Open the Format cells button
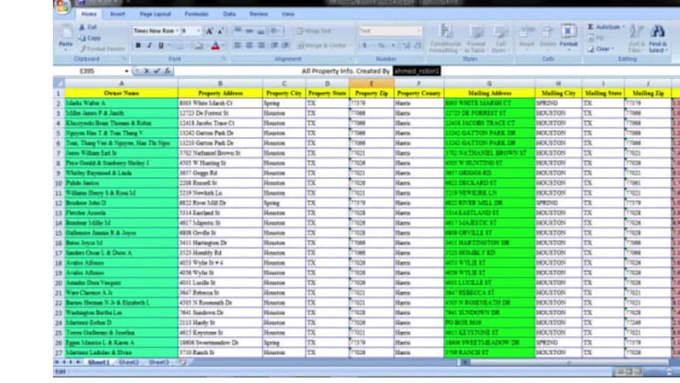Viewport: 680px width, 383px height. (x=568, y=36)
